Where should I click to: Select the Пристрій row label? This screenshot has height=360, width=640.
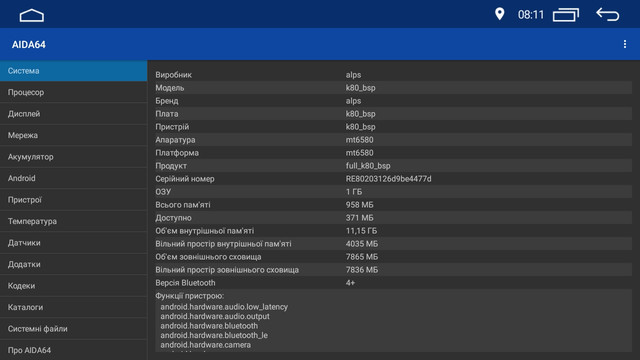tap(172, 127)
